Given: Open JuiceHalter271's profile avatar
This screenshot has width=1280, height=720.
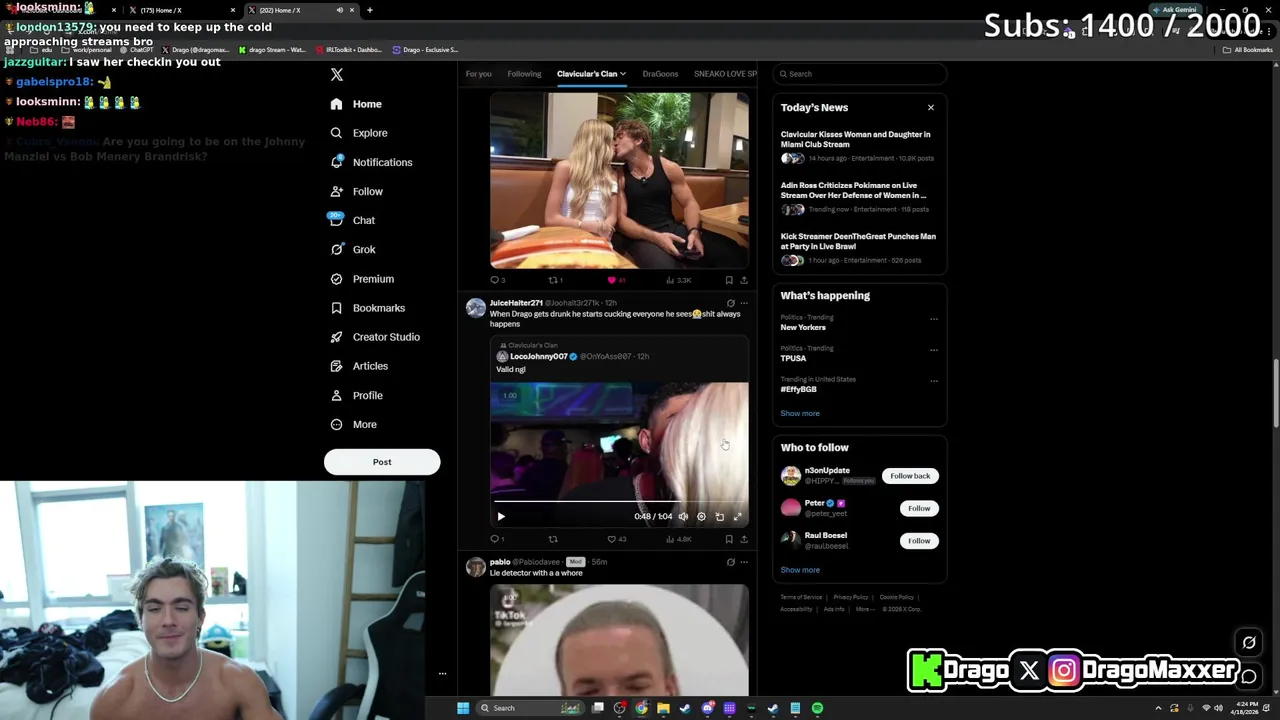Looking at the screenshot, I should [476, 308].
